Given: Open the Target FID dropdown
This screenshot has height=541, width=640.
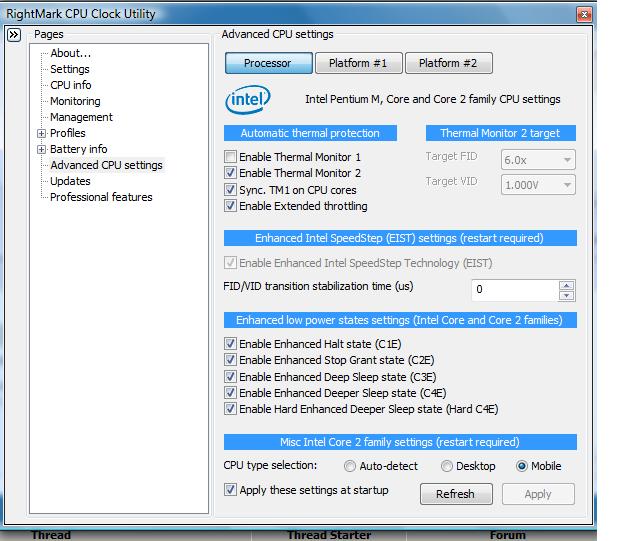Looking at the screenshot, I should click(x=538, y=160).
